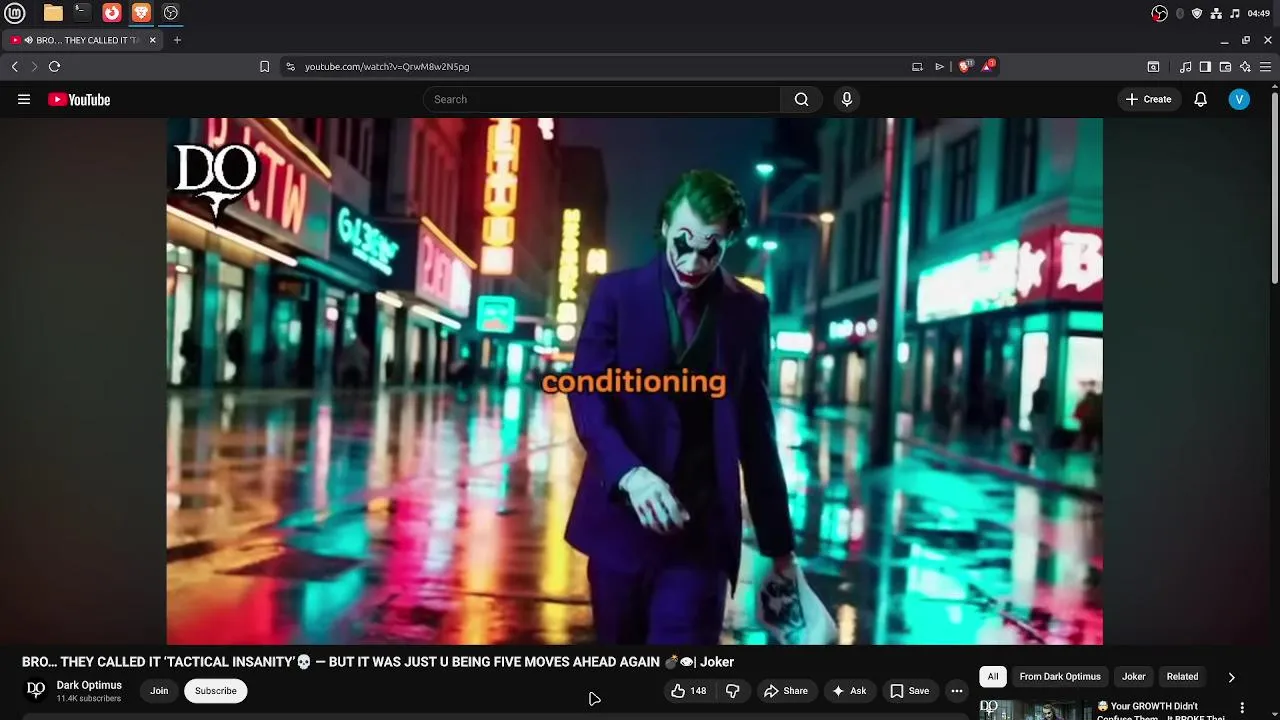Select the All filter chip
This screenshot has height=720, width=1280.
pyautogui.click(x=993, y=677)
